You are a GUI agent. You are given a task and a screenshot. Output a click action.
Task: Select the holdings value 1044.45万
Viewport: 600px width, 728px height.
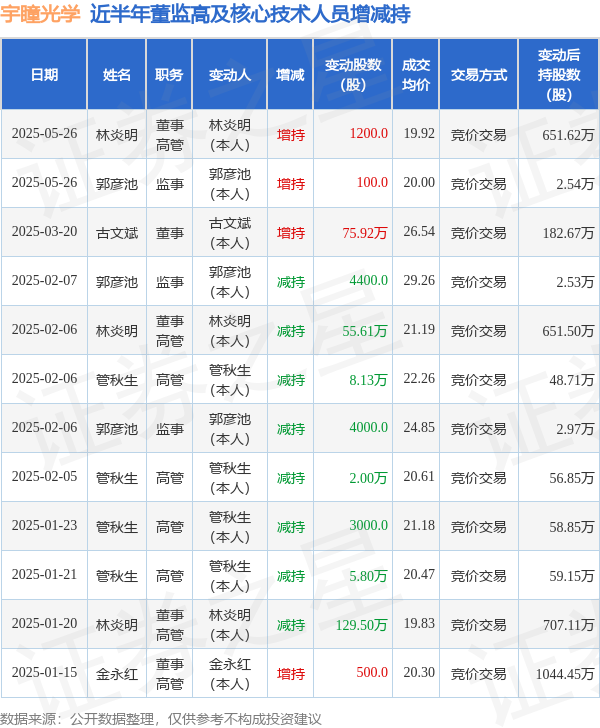coord(565,674)
